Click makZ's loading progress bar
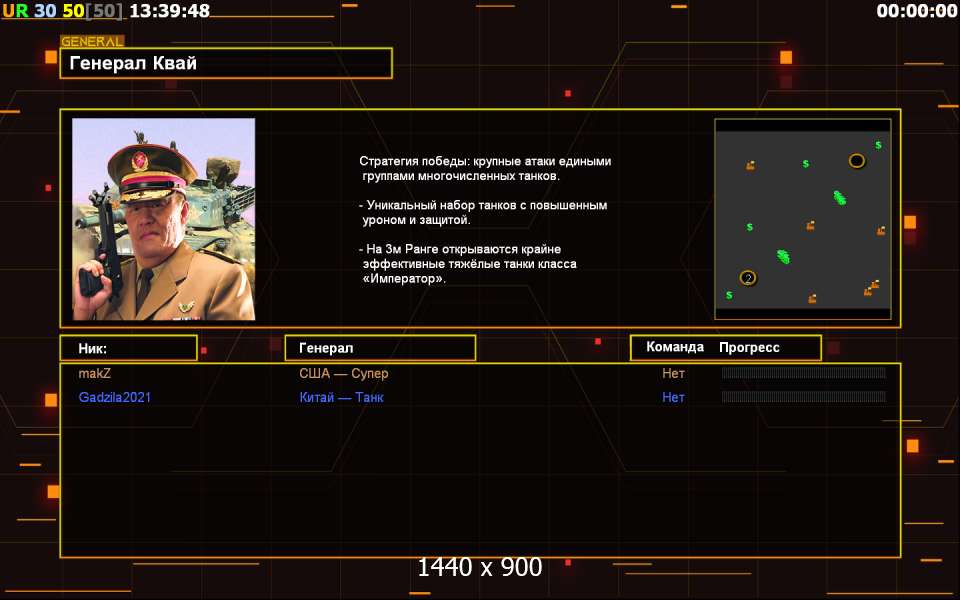Viewport: 960px width, 600px height. 804,372
